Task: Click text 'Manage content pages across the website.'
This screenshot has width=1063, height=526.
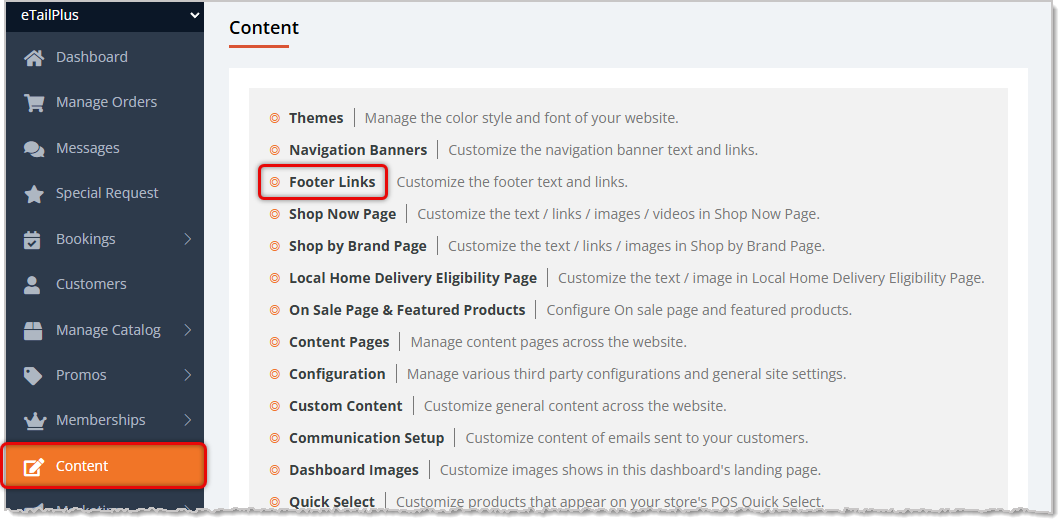Action: coord(548,342)
